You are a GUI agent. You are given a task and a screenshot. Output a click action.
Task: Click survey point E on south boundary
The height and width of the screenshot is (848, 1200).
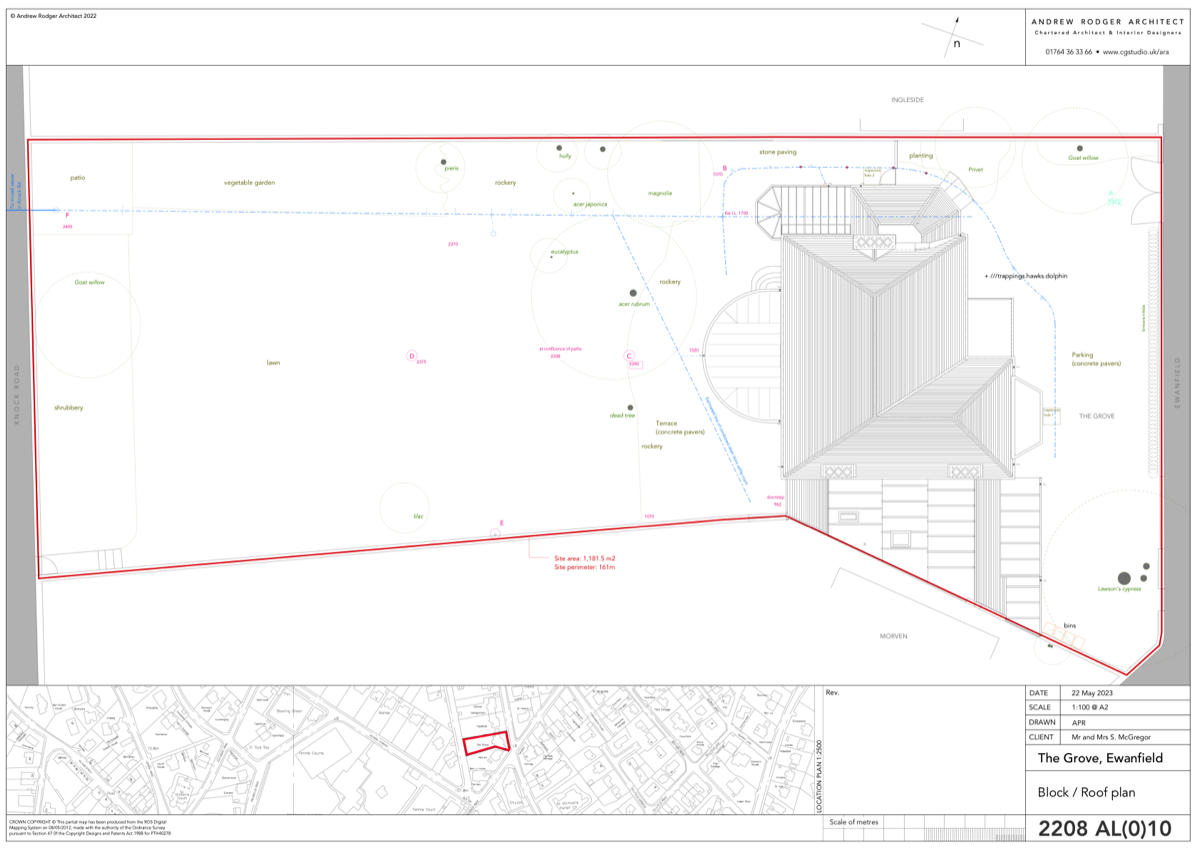(495, 535)
